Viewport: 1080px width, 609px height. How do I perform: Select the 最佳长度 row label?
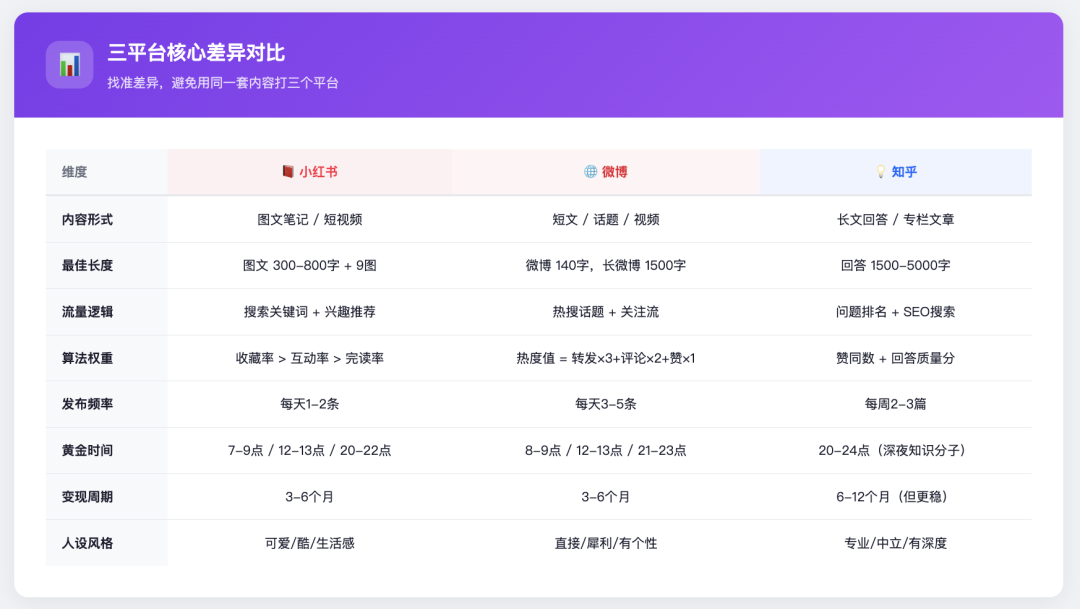87,265
